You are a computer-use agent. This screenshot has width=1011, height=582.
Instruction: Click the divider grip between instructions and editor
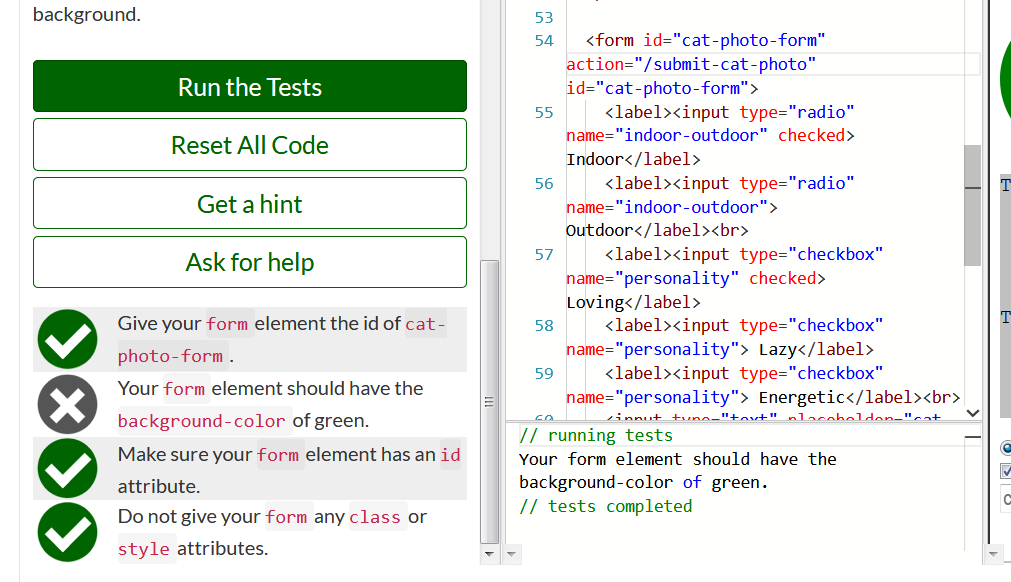490,402
